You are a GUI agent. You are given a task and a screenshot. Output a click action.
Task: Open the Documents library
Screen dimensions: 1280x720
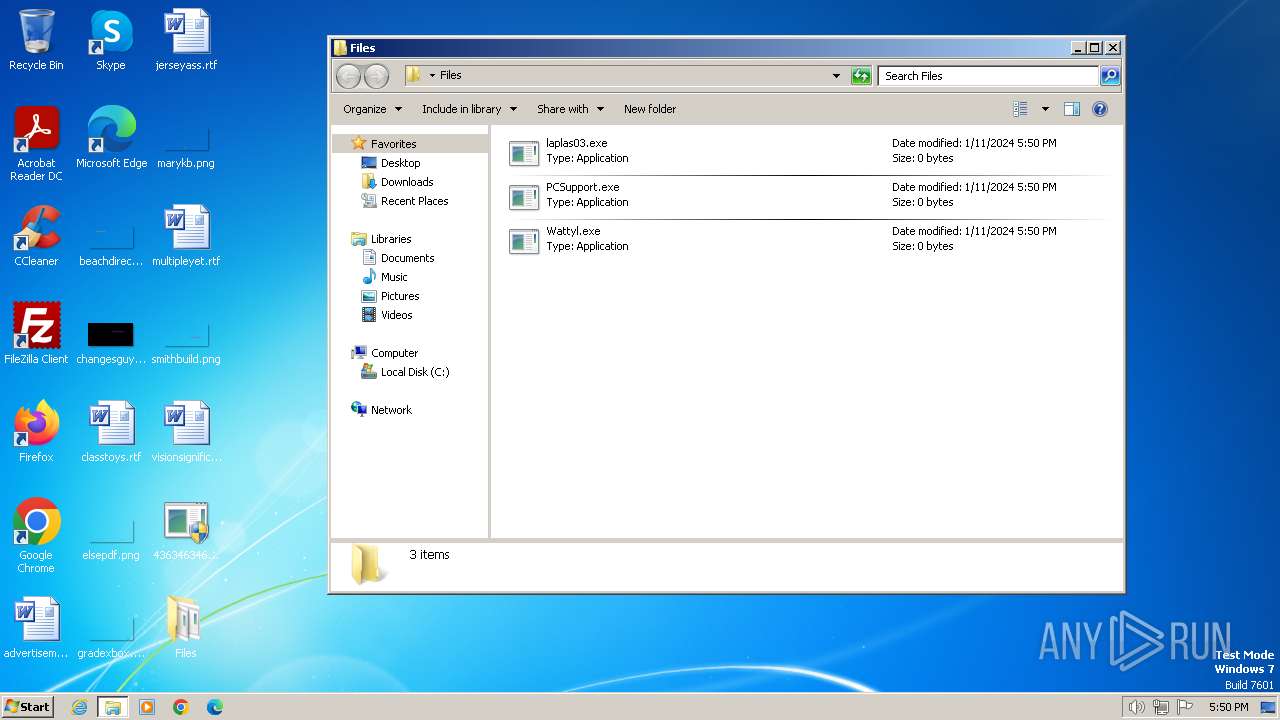pos(407,258)
